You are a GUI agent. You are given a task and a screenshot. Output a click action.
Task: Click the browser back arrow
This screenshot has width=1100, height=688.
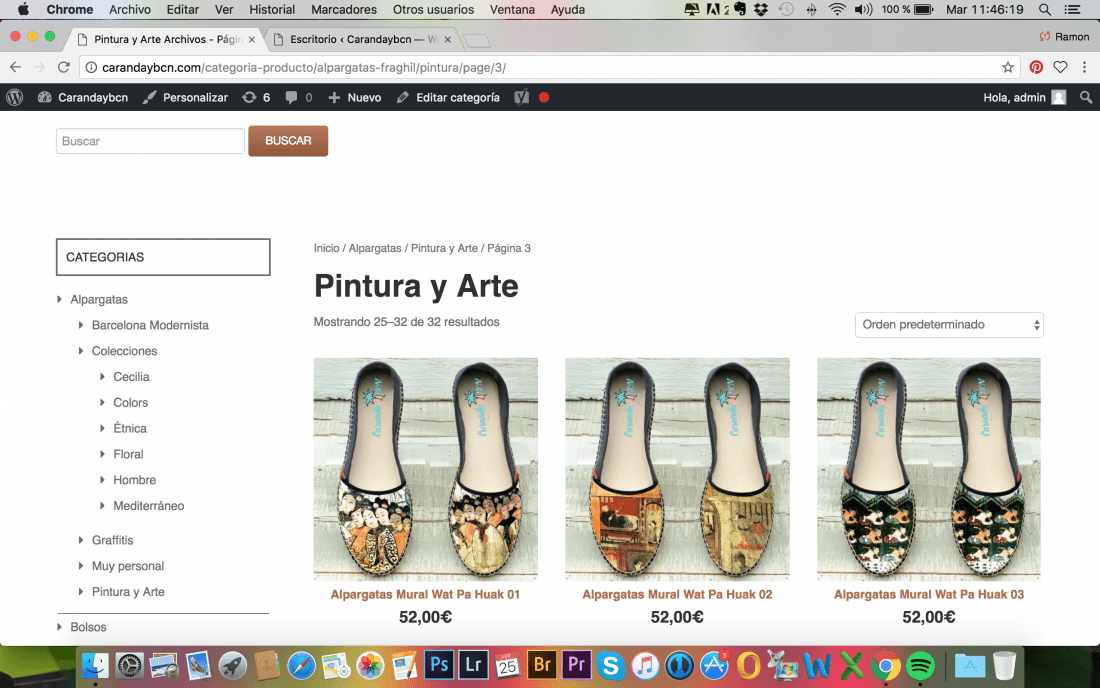point(15,67)
